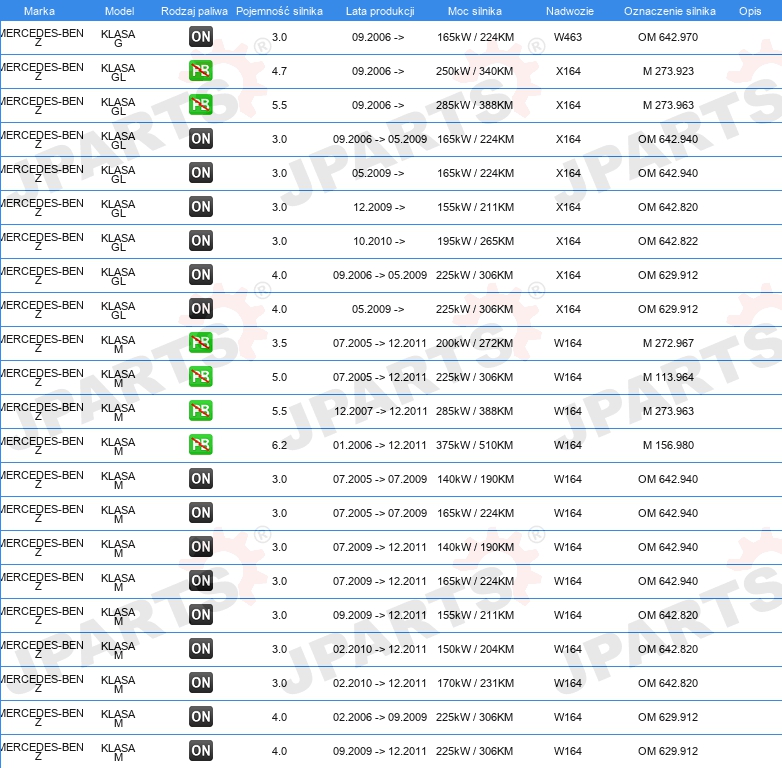Click the ON icon in the 170kW / 231KM row
This screenshot has height=768, width=782.
click(x=201, y=683)
